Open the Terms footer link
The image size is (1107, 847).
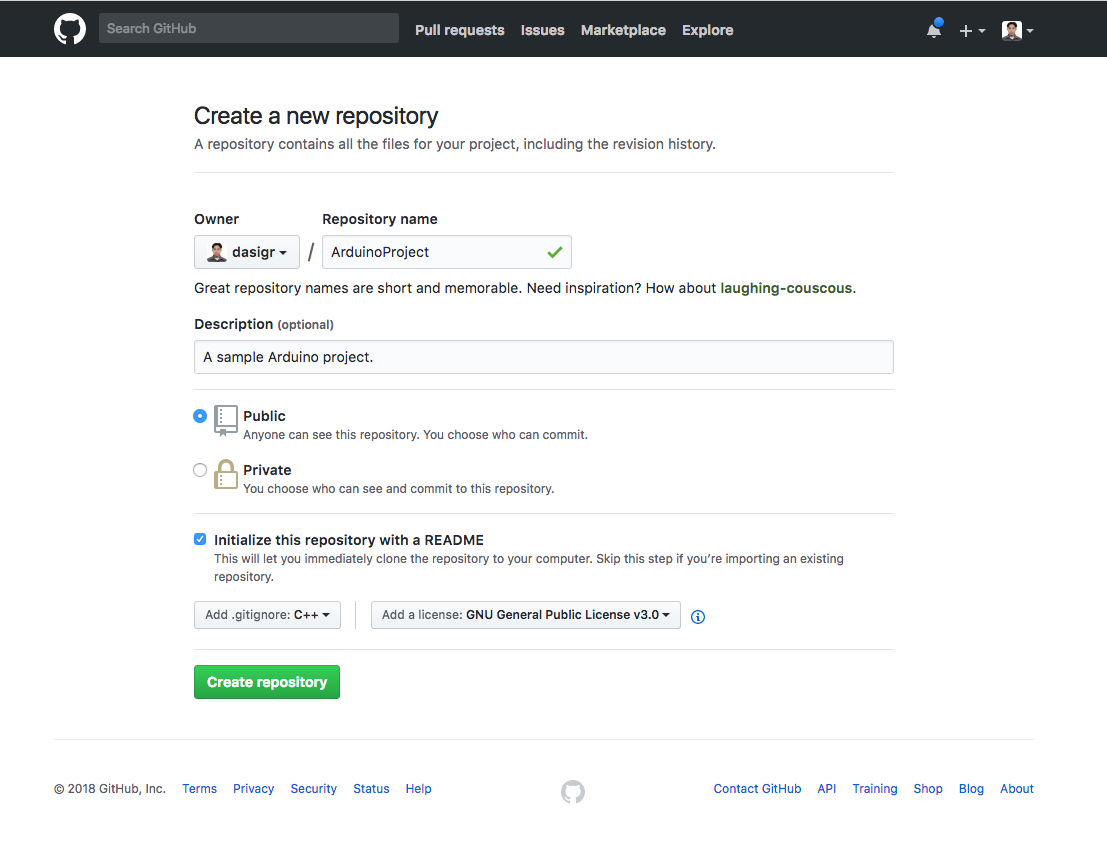click(200, 788)
